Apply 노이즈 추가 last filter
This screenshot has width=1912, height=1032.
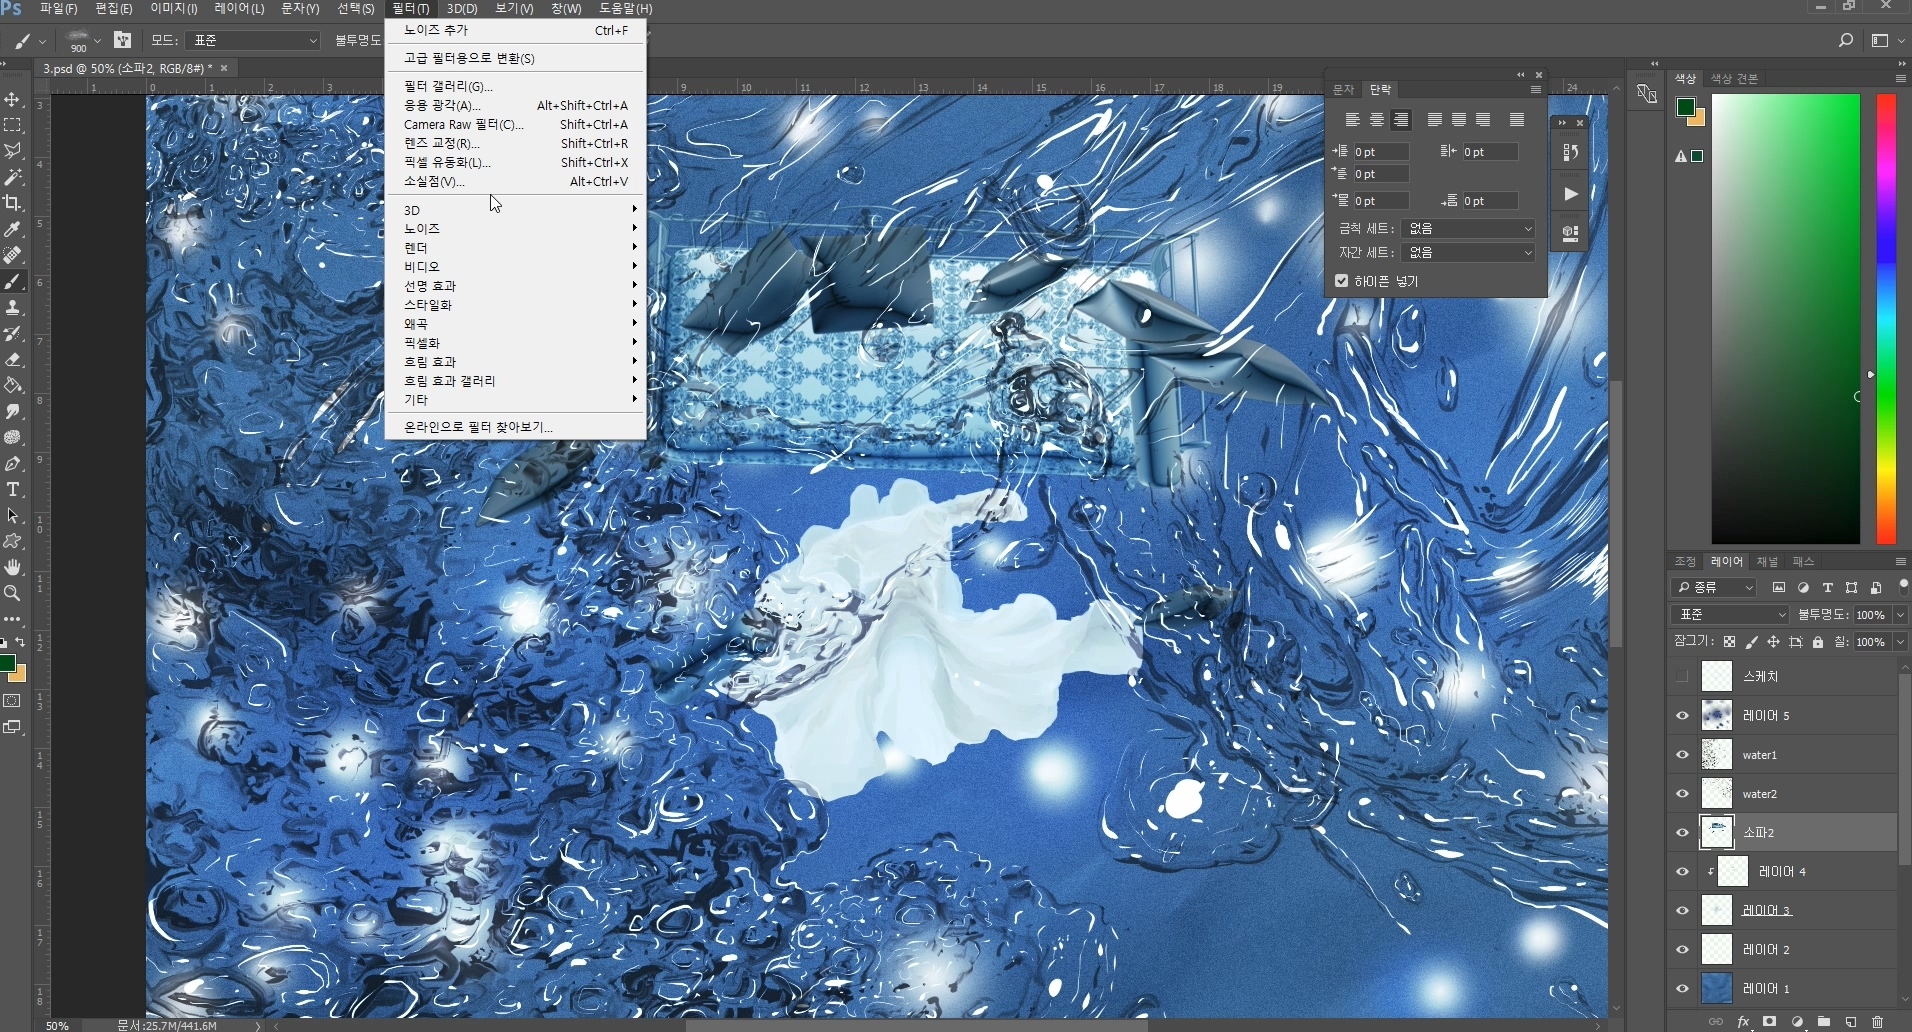(x=515, y=30)
